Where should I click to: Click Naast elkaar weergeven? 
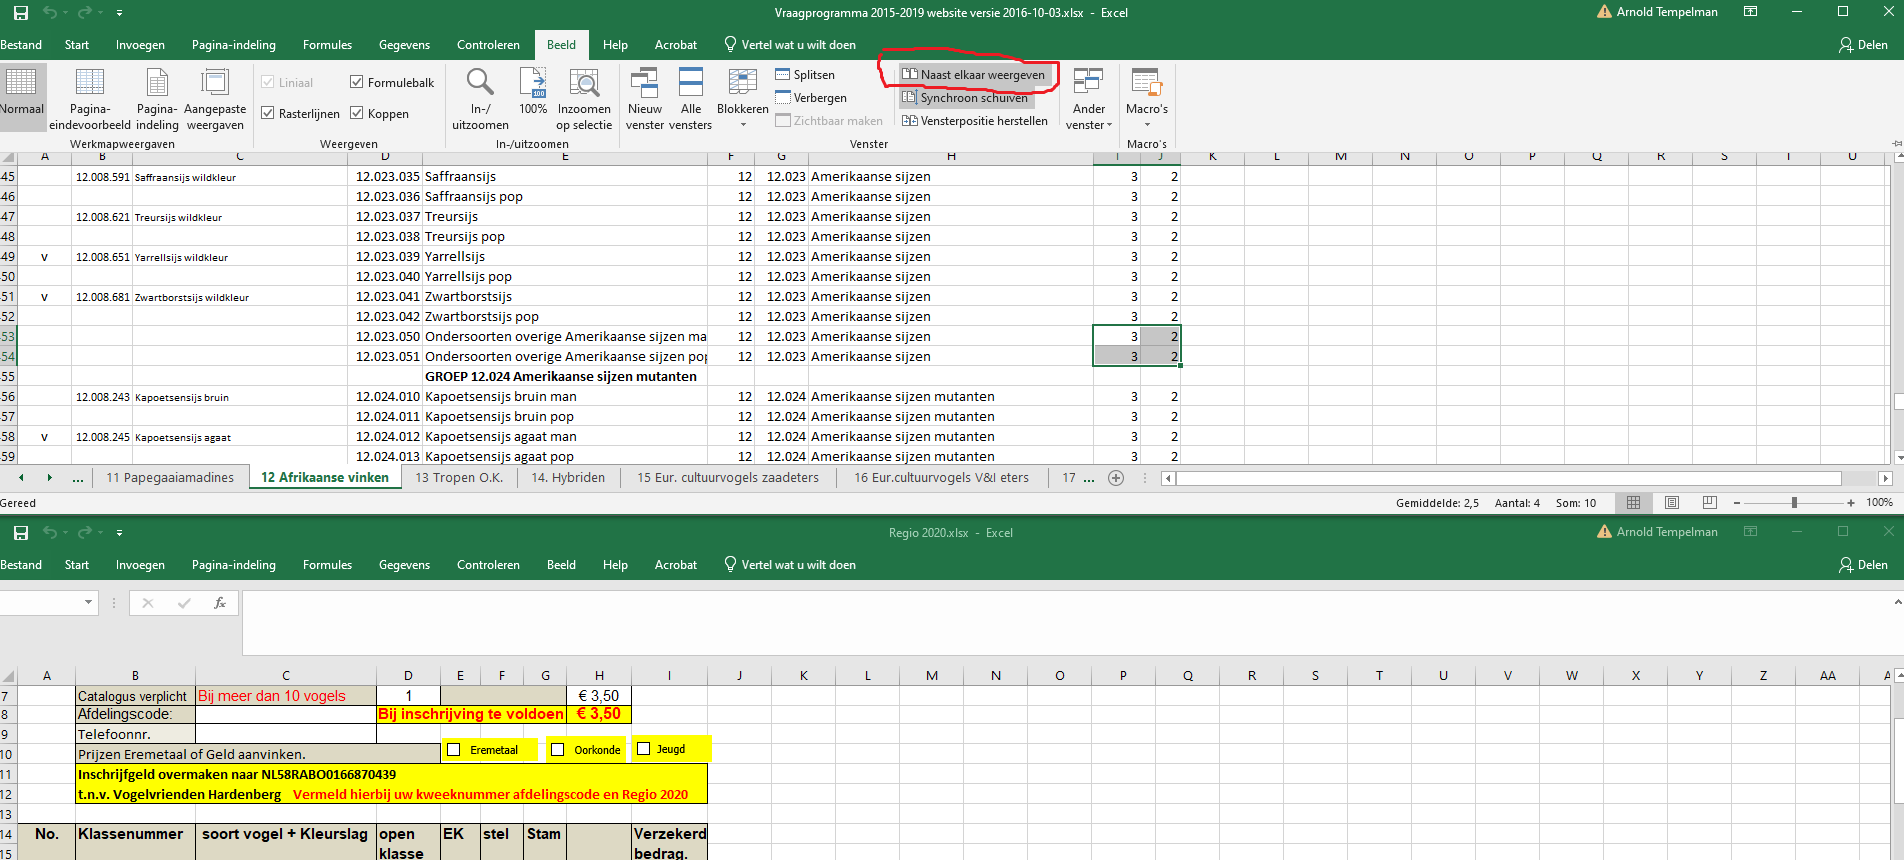[x=973, y=75]
